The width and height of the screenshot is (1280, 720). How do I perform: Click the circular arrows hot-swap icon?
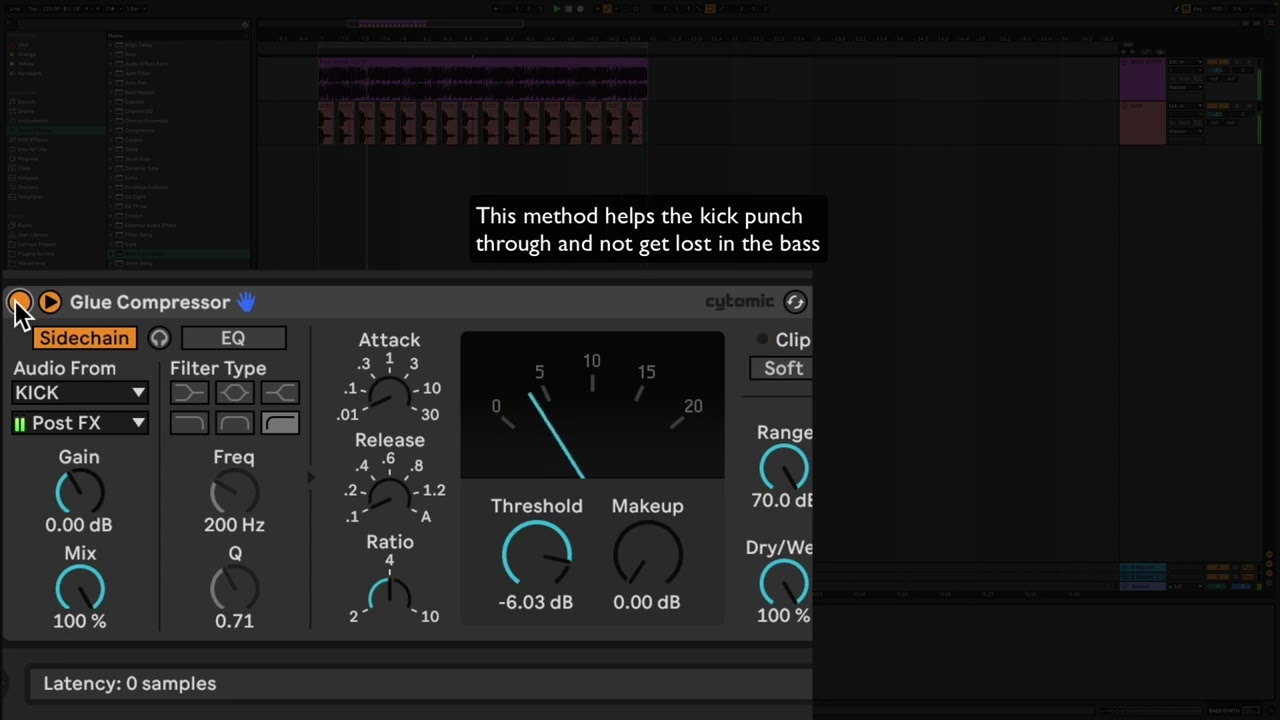coord(795,301)
